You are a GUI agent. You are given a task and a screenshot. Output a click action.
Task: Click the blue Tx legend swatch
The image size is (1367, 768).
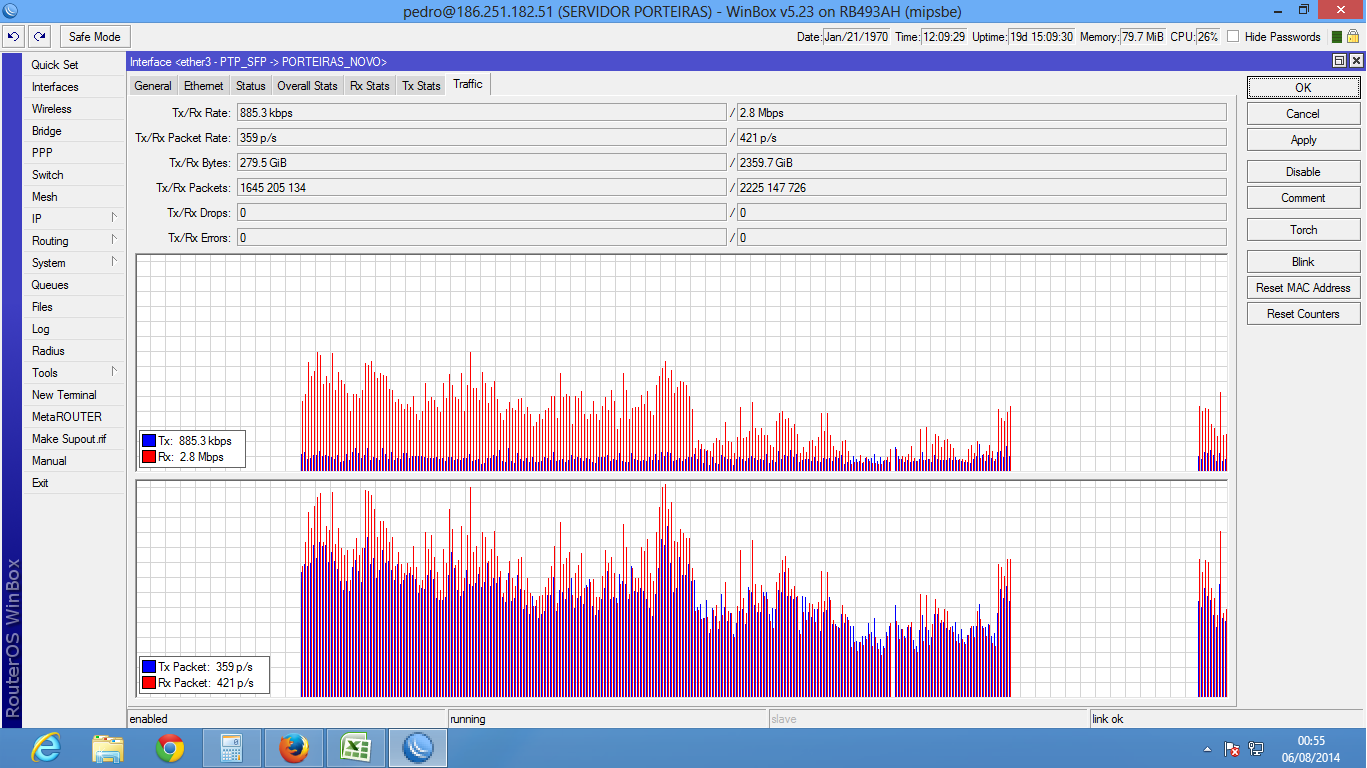[x=149, y=441]
